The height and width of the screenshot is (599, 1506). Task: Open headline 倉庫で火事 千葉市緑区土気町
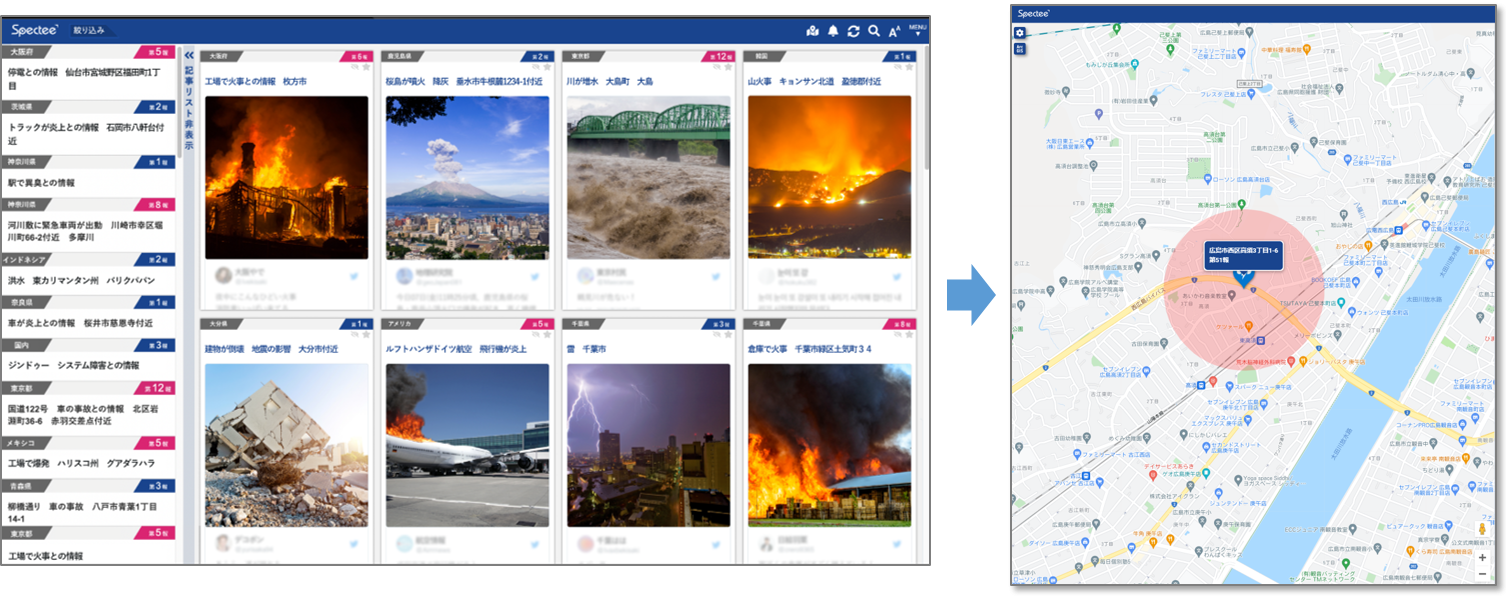tap(810, 349)
